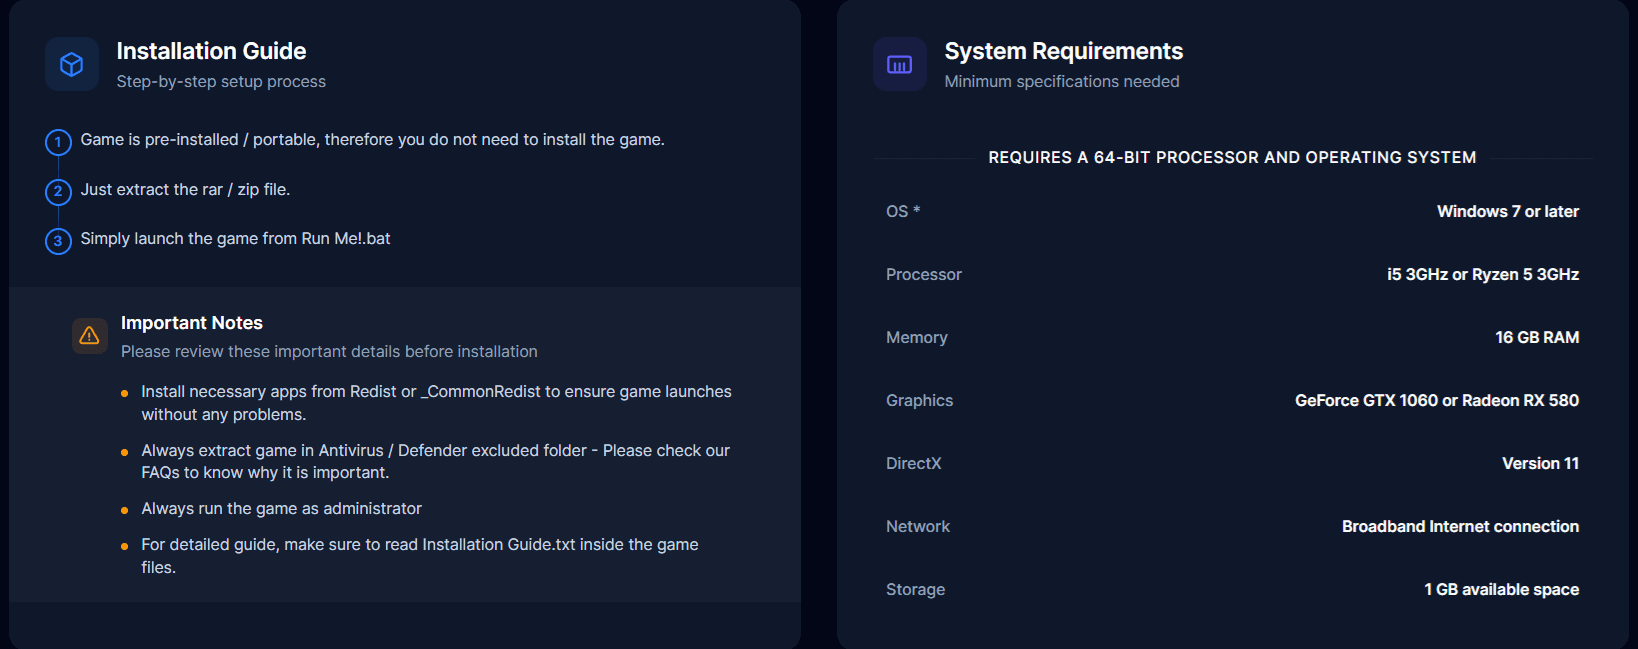Click 'Minimum specifications needed' subtitle

point(1061,82)
